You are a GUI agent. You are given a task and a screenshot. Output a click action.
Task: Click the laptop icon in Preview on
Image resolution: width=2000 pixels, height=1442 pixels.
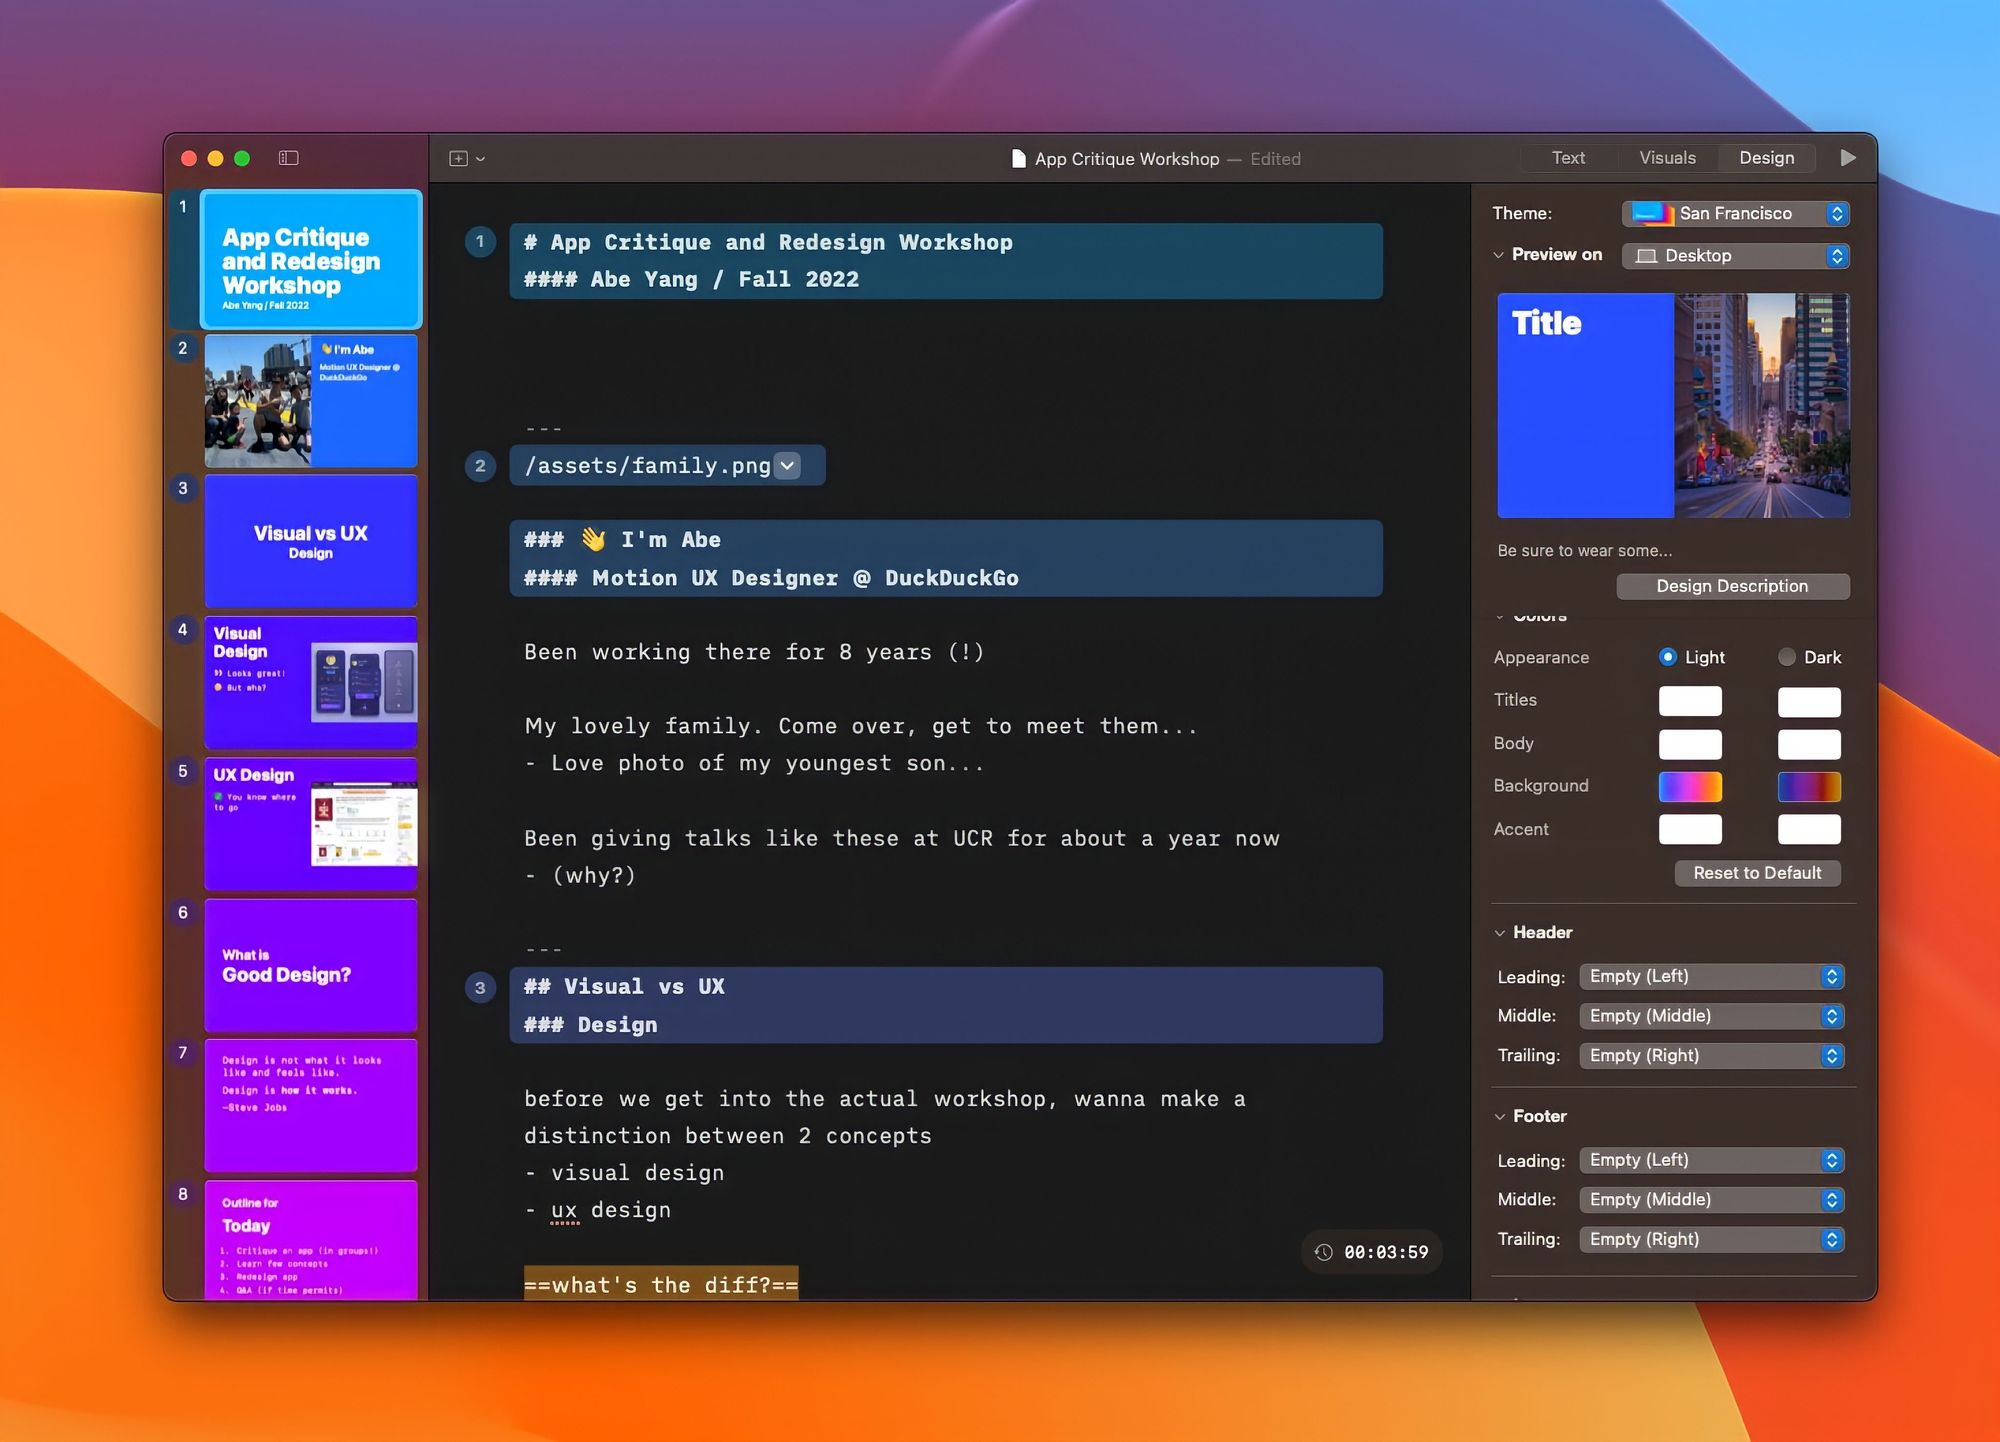(x=1646, y=256)
